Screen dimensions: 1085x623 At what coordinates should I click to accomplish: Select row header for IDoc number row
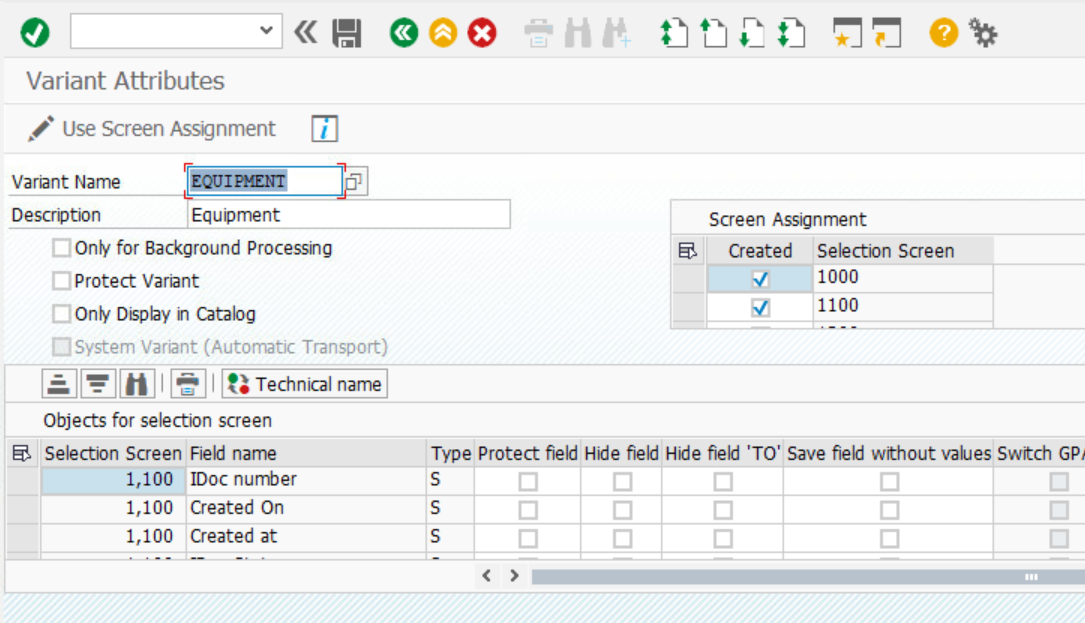[22, 480]
